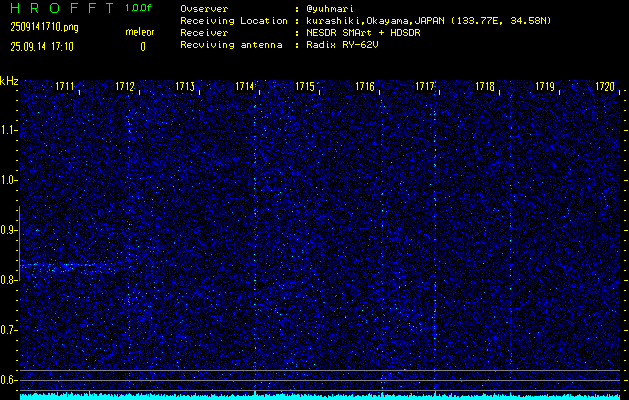Click the 1.0 kHz frequency label

pyautogui.click(x=8, y=181)
